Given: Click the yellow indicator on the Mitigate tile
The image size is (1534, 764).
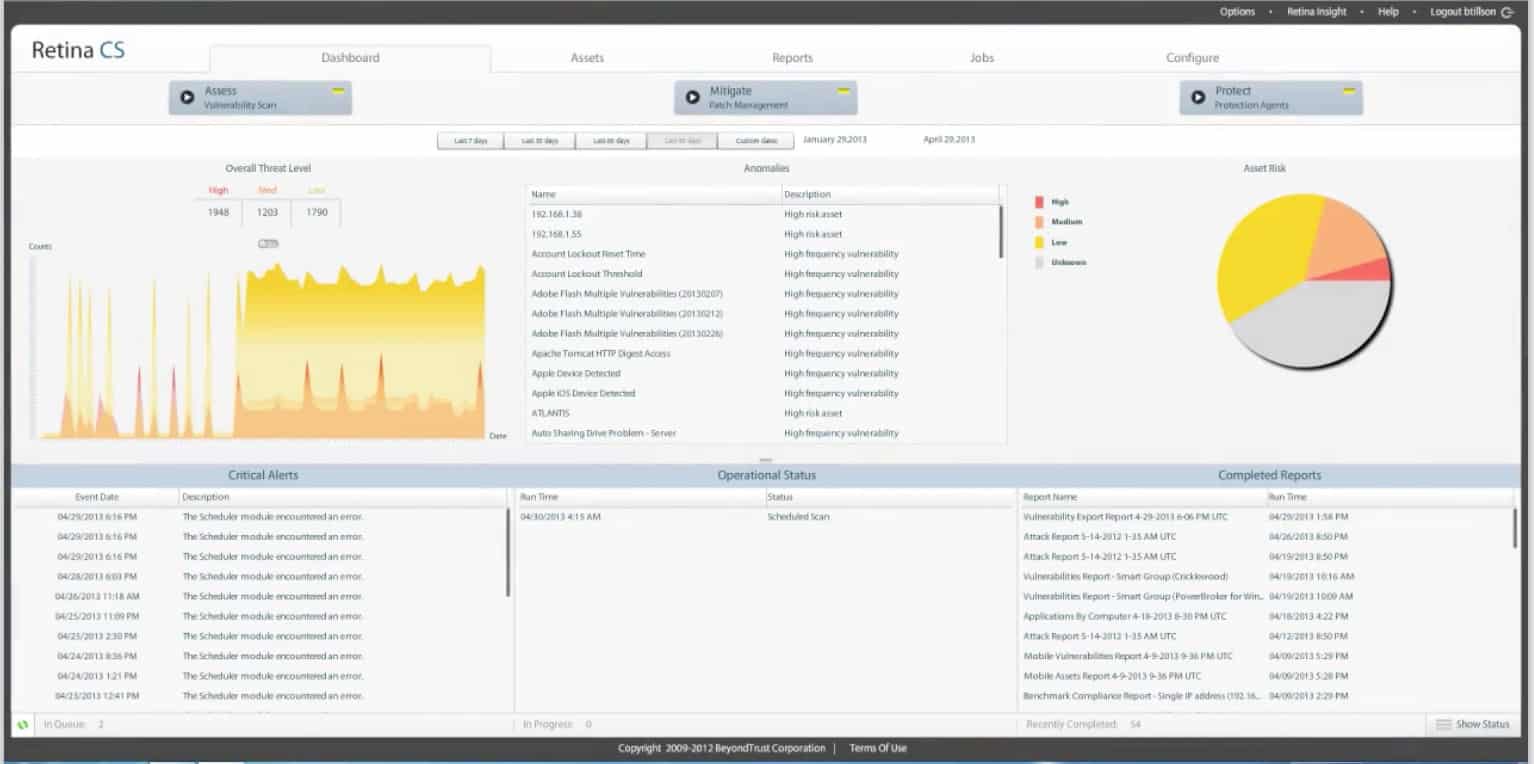Looking at the screenshot, I should point(844,90).
